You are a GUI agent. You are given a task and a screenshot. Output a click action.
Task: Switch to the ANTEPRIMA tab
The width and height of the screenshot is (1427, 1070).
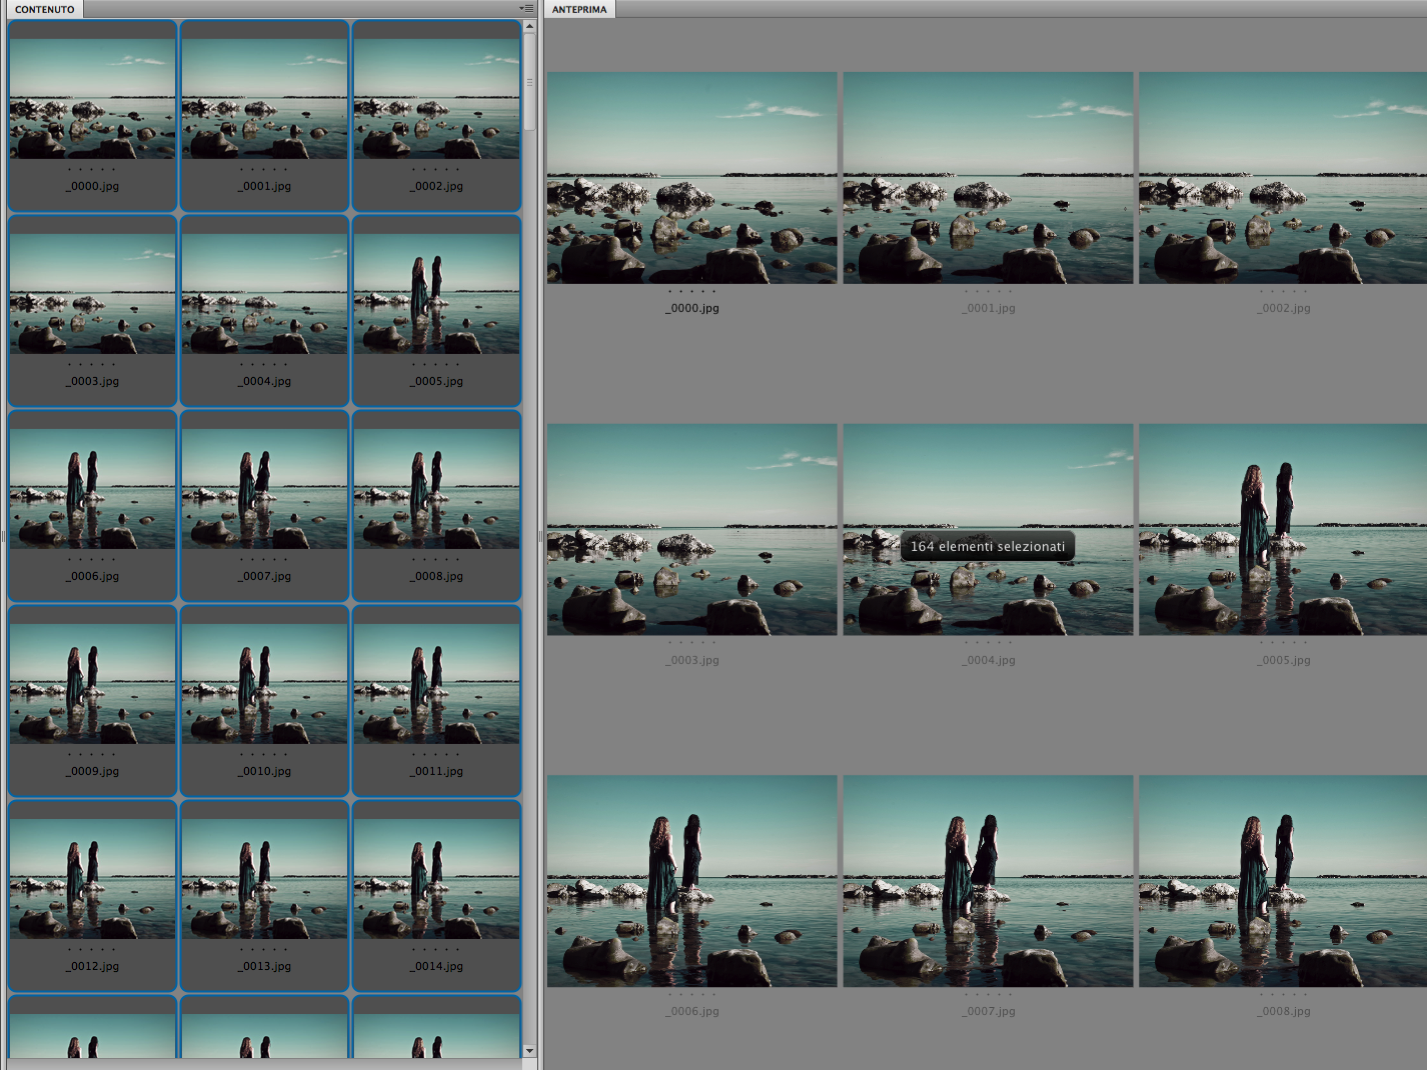tap(579, 9)
